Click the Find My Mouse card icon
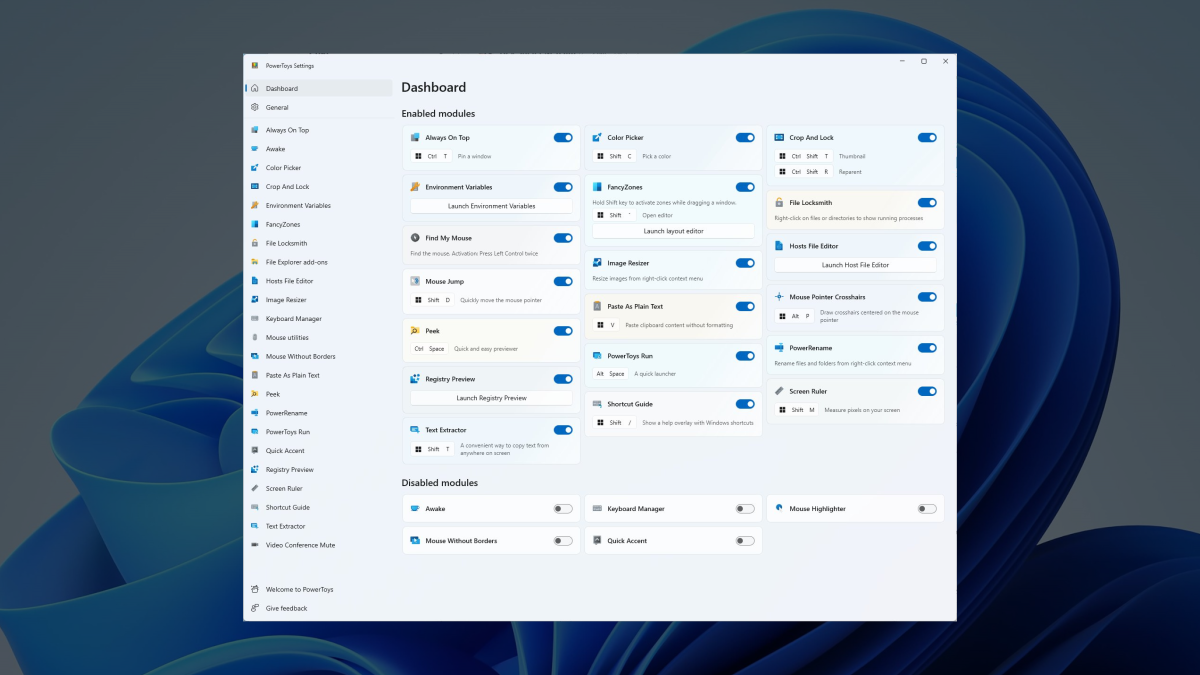The width and height of the screenshot is (1200, 675). 415,238
